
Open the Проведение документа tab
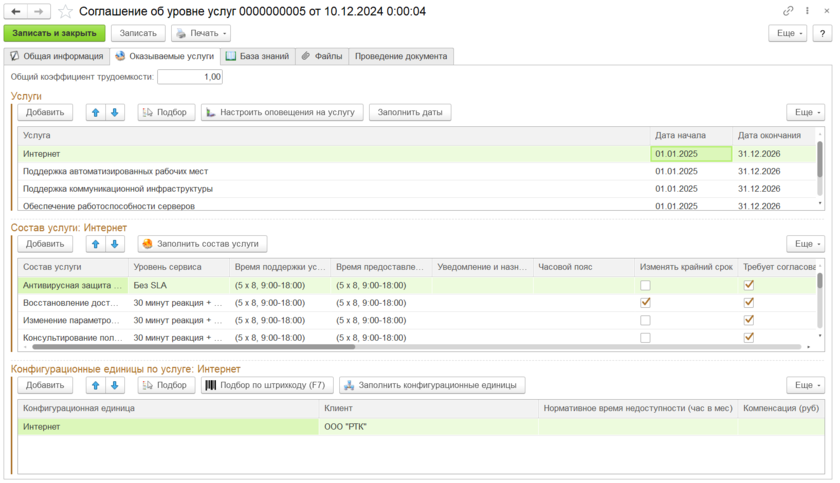[400, 57]
